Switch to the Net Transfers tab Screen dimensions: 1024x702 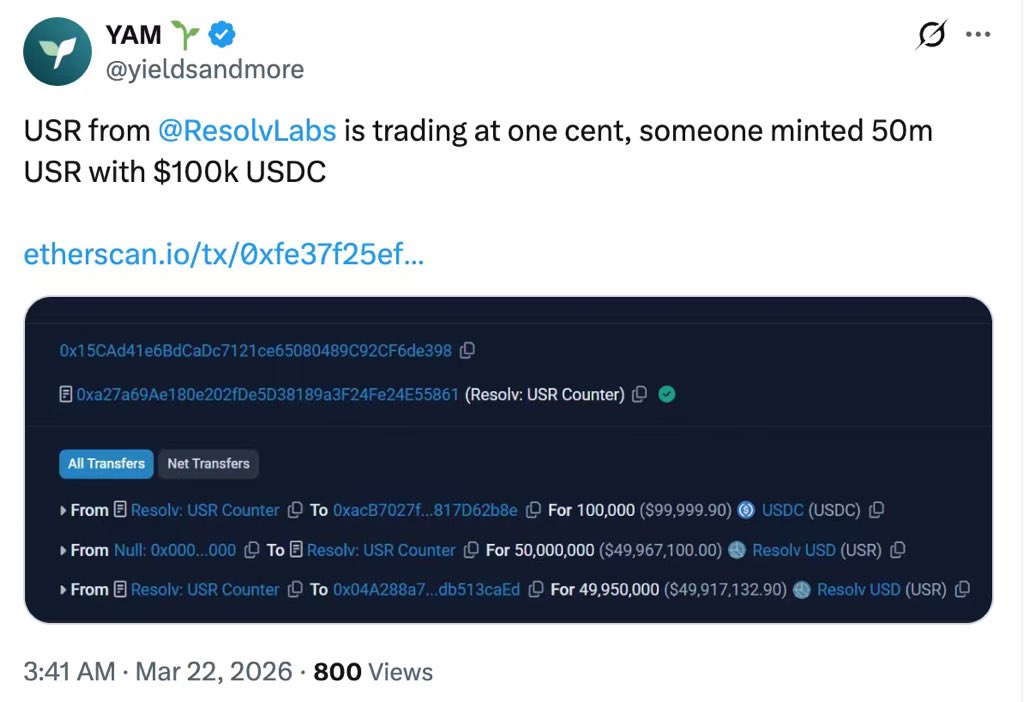point(208,463)
